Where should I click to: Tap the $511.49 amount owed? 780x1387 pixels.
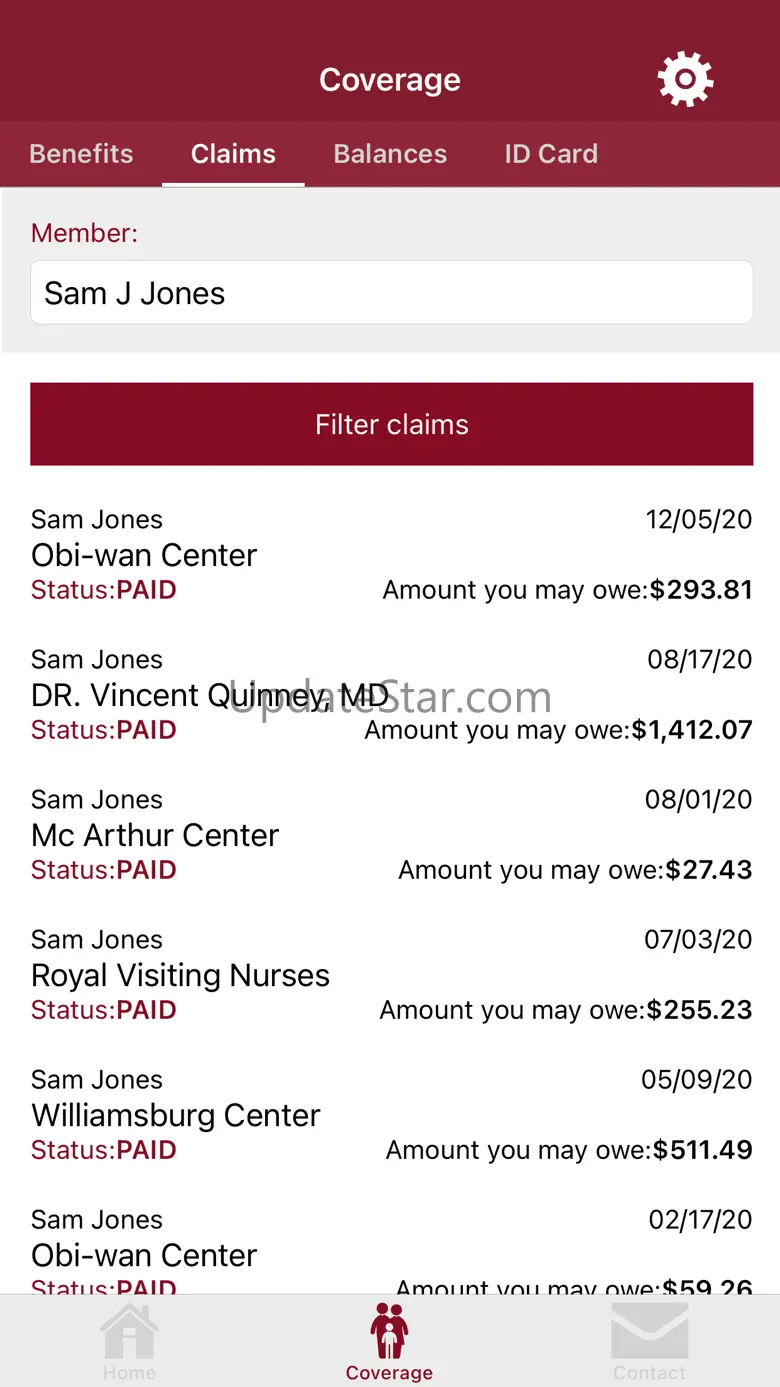tap(703, 1150)
